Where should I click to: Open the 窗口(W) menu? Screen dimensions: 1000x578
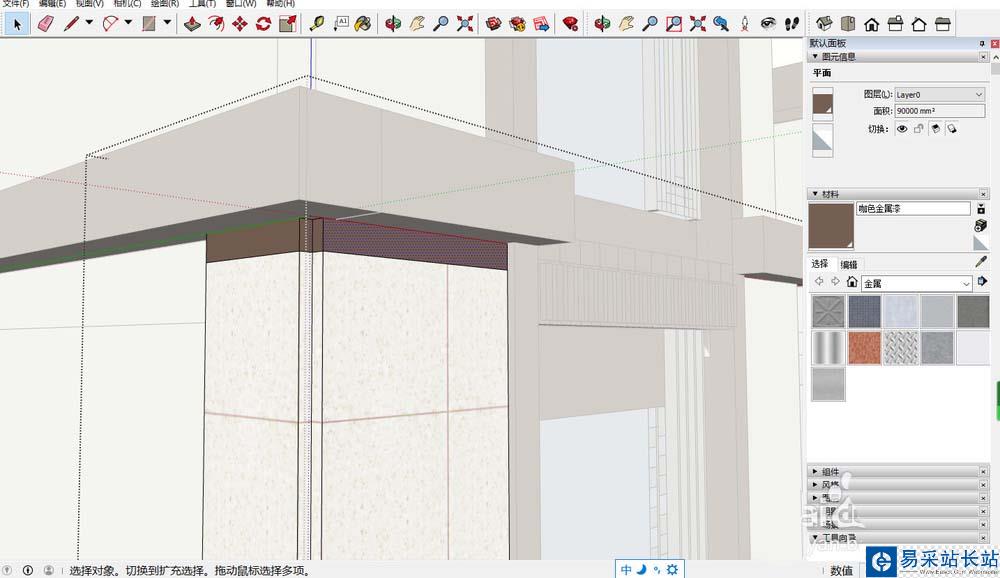point(241,3)
